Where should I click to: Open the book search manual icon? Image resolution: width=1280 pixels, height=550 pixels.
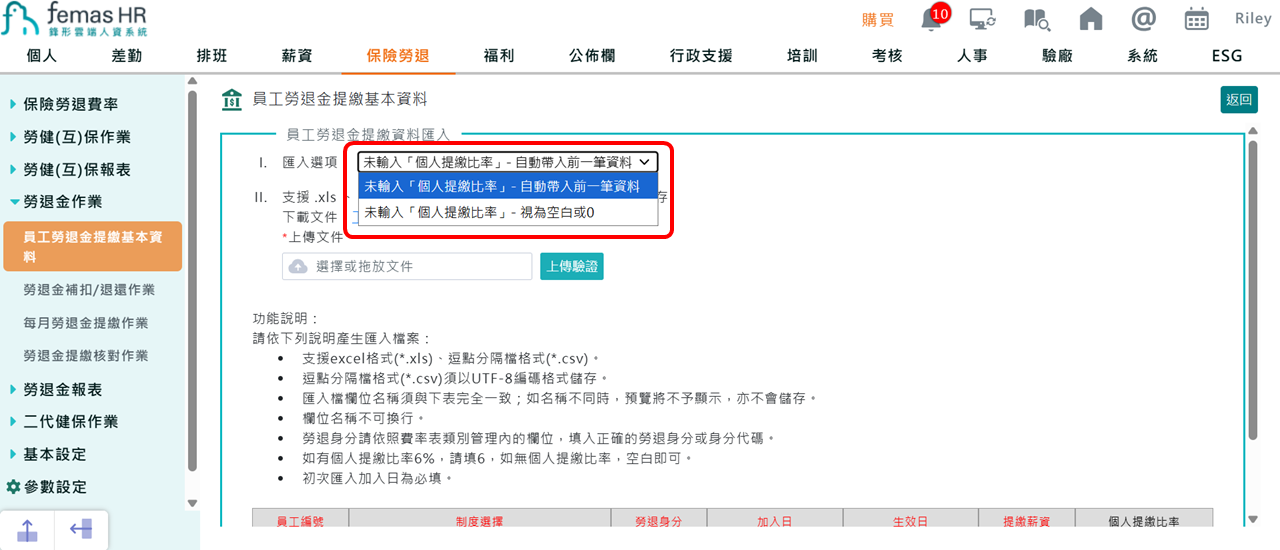coord(1037,19)
